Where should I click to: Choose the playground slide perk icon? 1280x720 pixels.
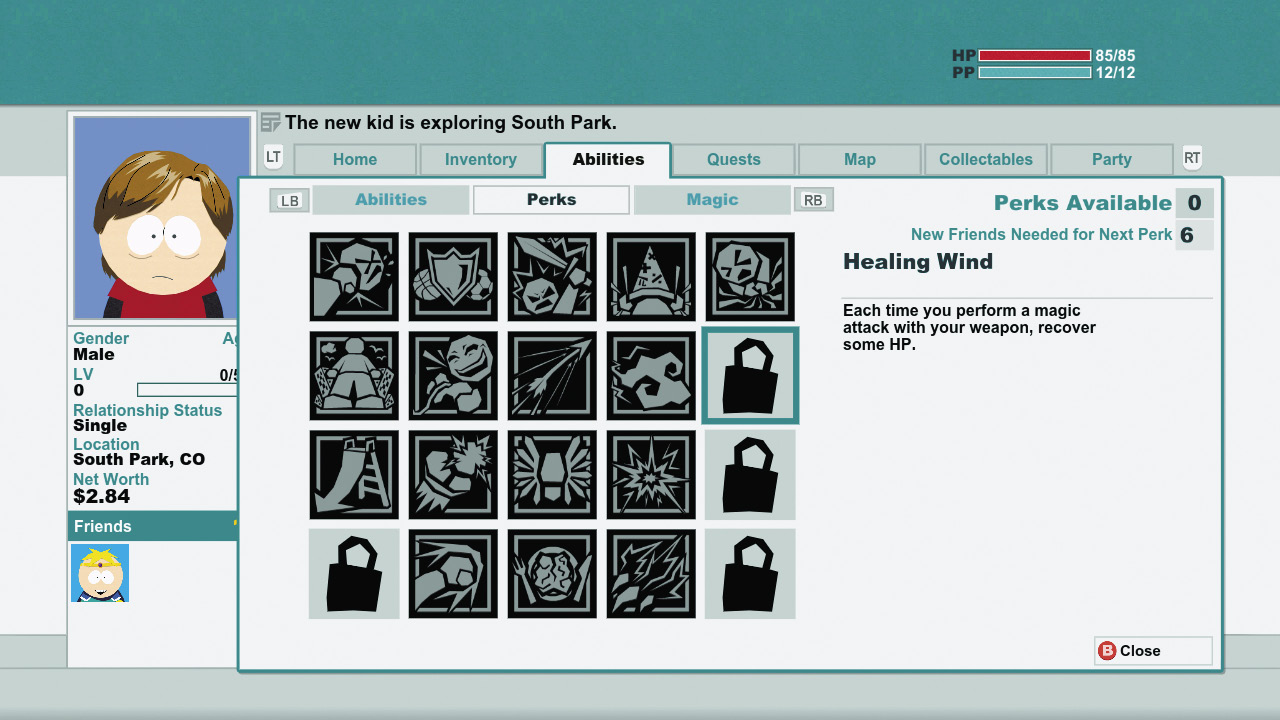pyautogui.click(x=354, y=475)
